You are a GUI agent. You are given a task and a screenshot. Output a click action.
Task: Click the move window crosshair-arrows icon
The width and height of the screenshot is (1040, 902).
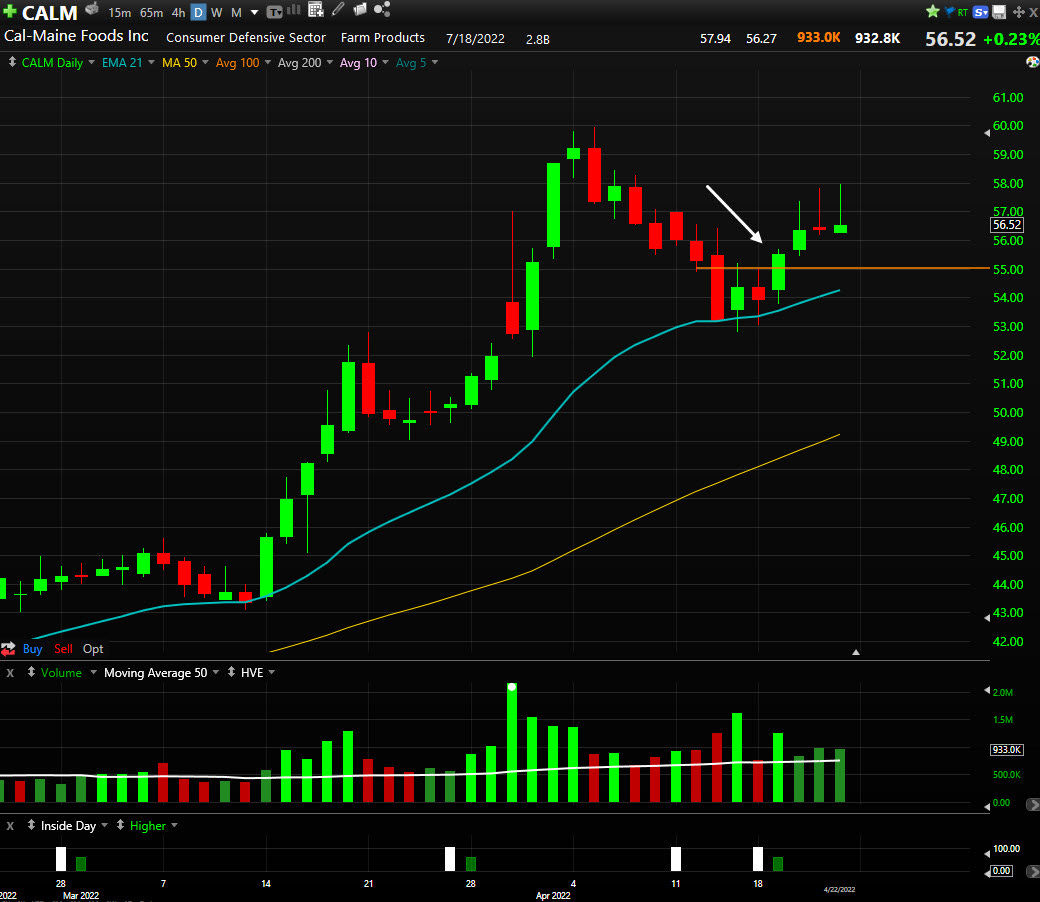coord(1019,12)
